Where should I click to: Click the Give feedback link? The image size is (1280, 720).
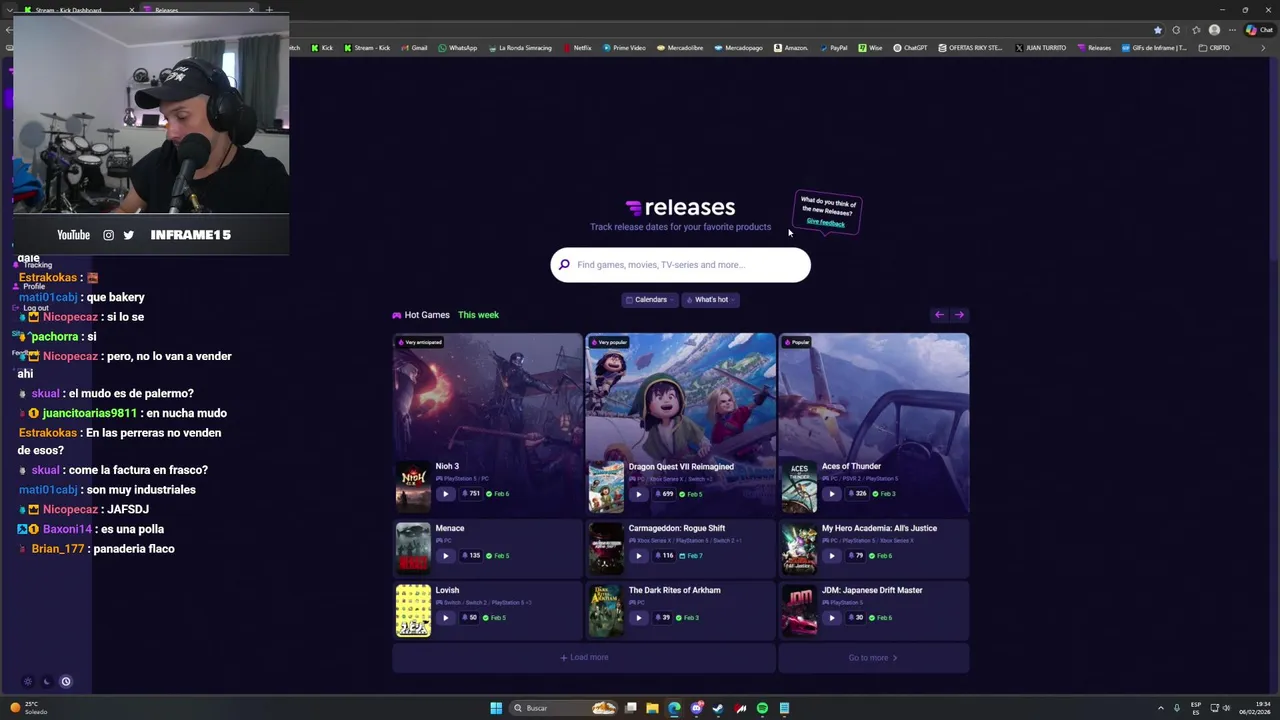tap(825, 222)
